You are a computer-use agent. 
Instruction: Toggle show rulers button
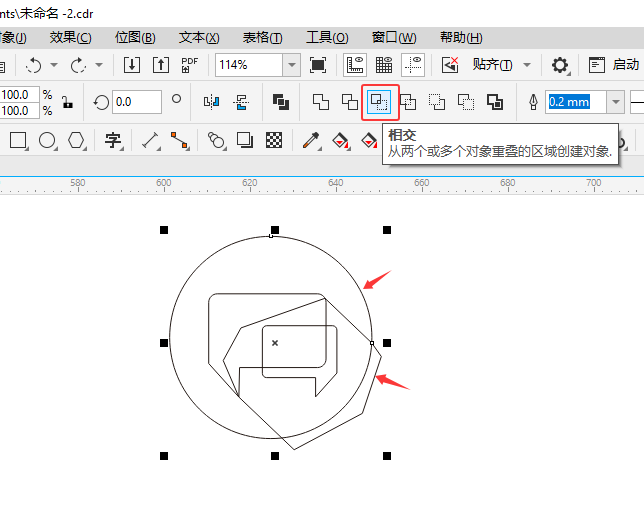[x=355, y=65]
